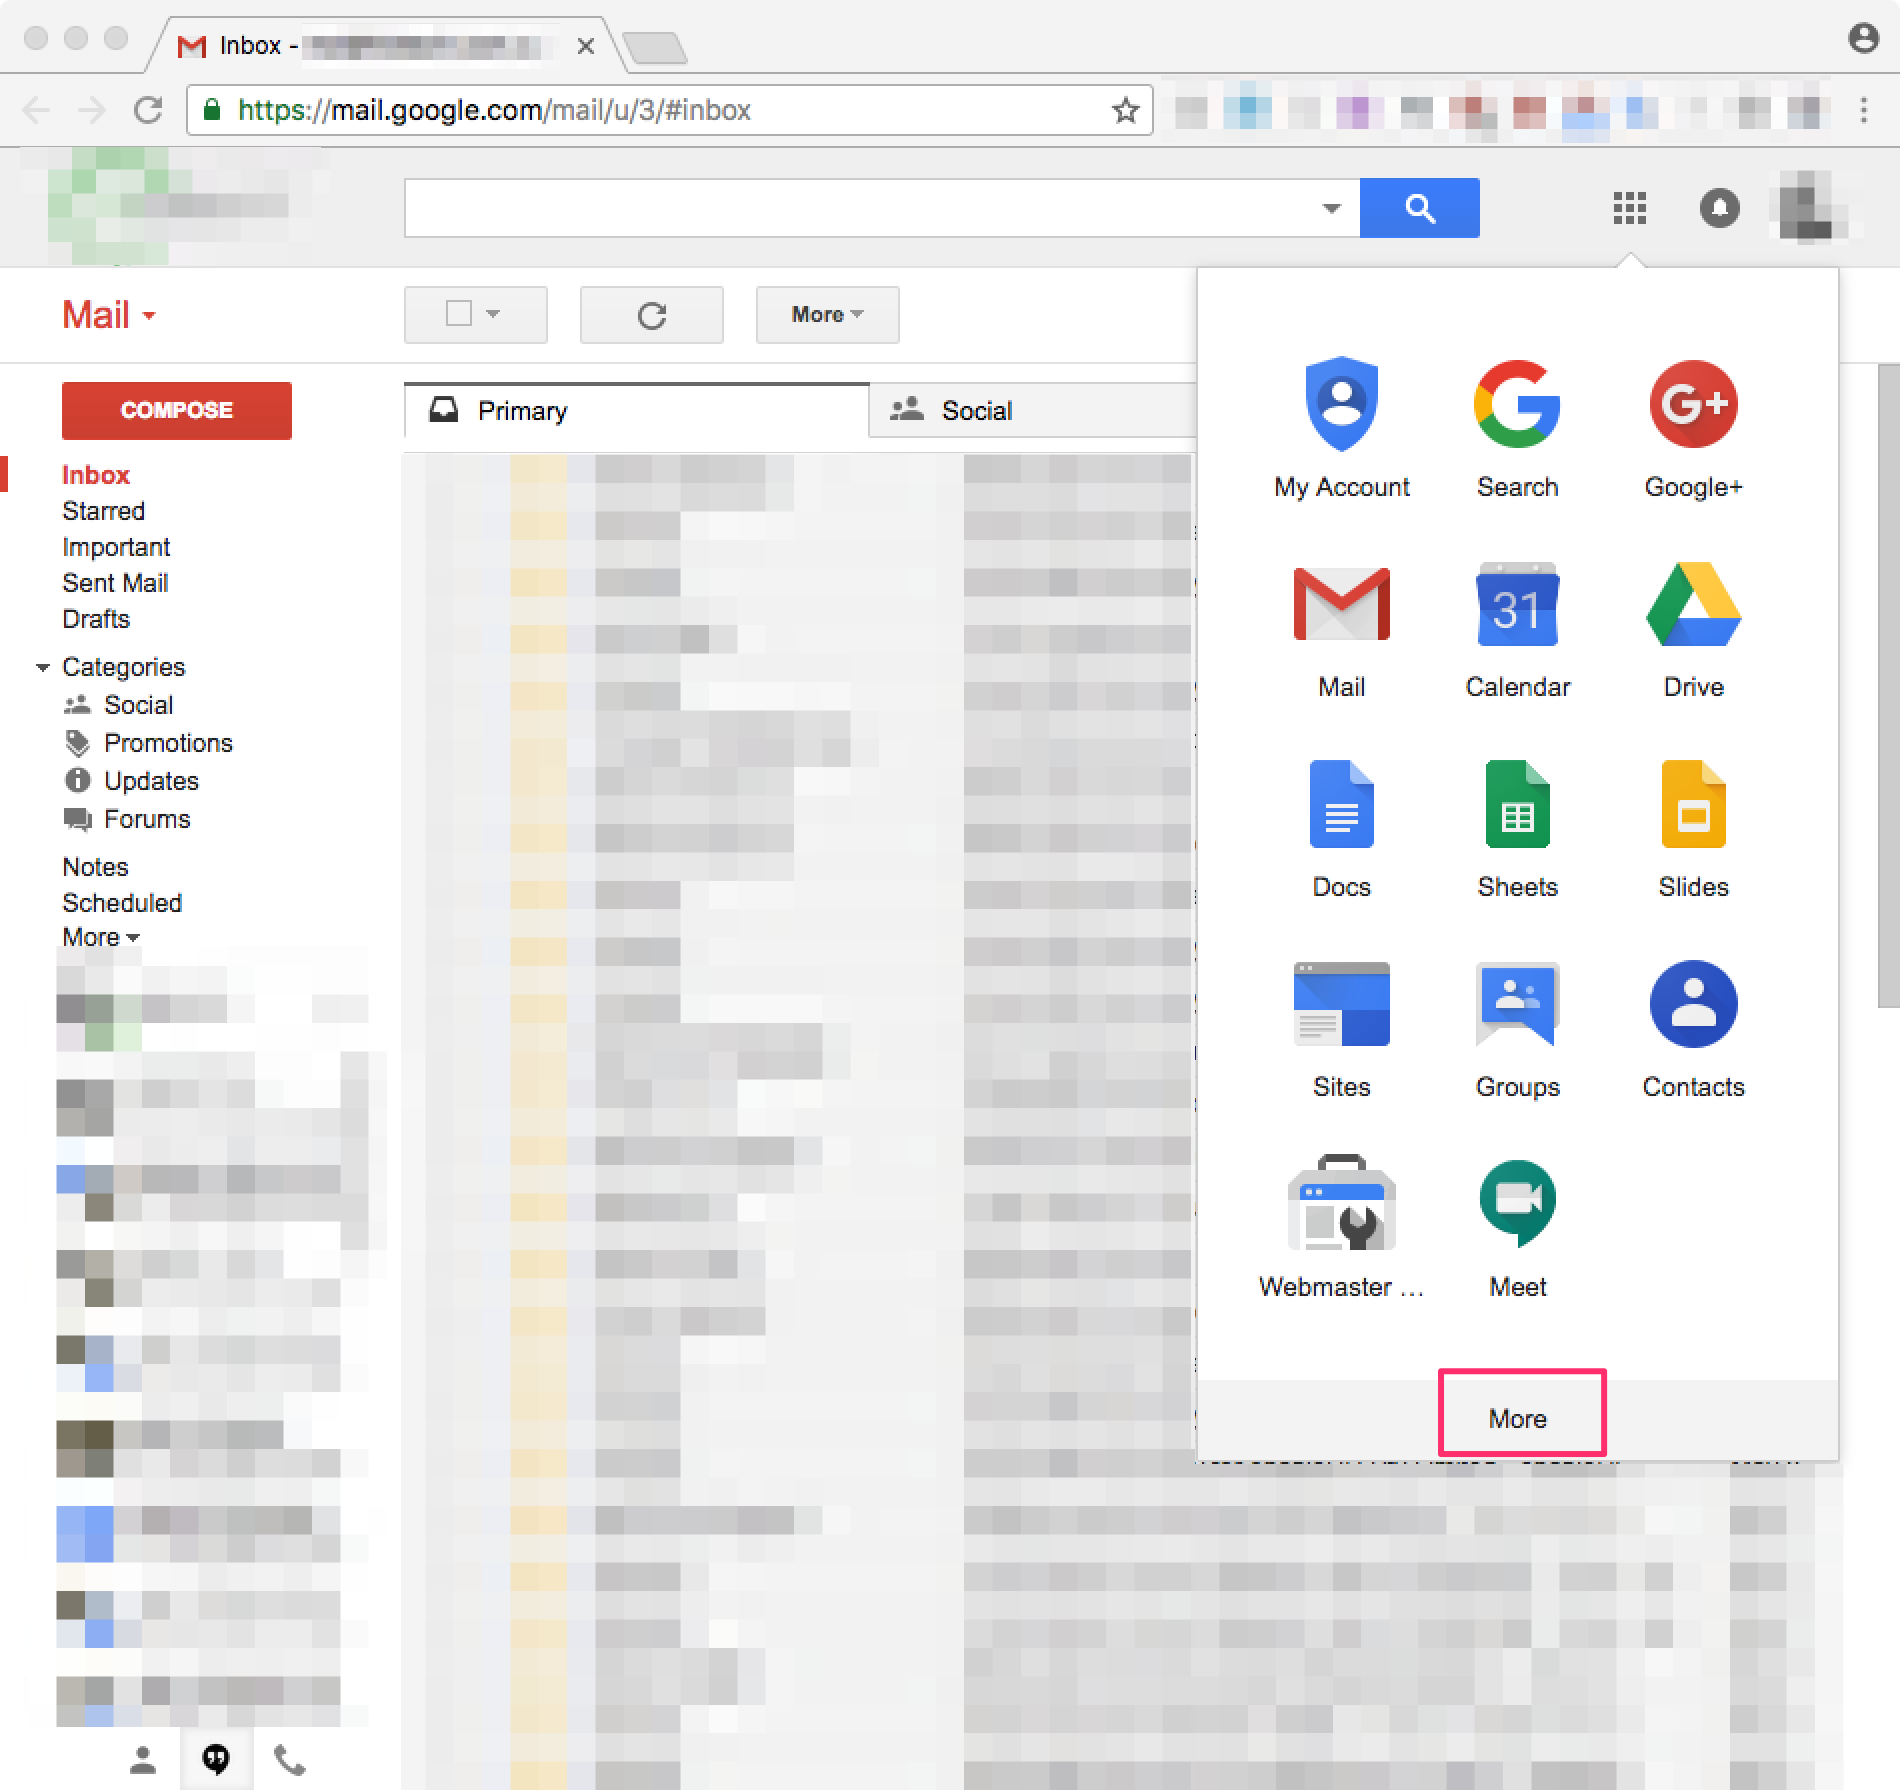Expand More labels in sidebar
The height and width of the screenshot is (1790, 1900).
(100, 937)
